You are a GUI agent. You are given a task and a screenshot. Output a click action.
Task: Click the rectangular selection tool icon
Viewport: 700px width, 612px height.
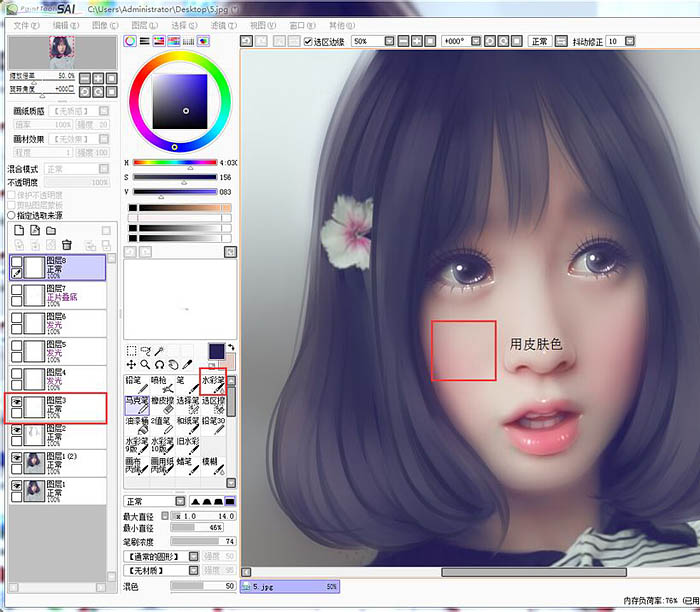click(x=131, y=351)
